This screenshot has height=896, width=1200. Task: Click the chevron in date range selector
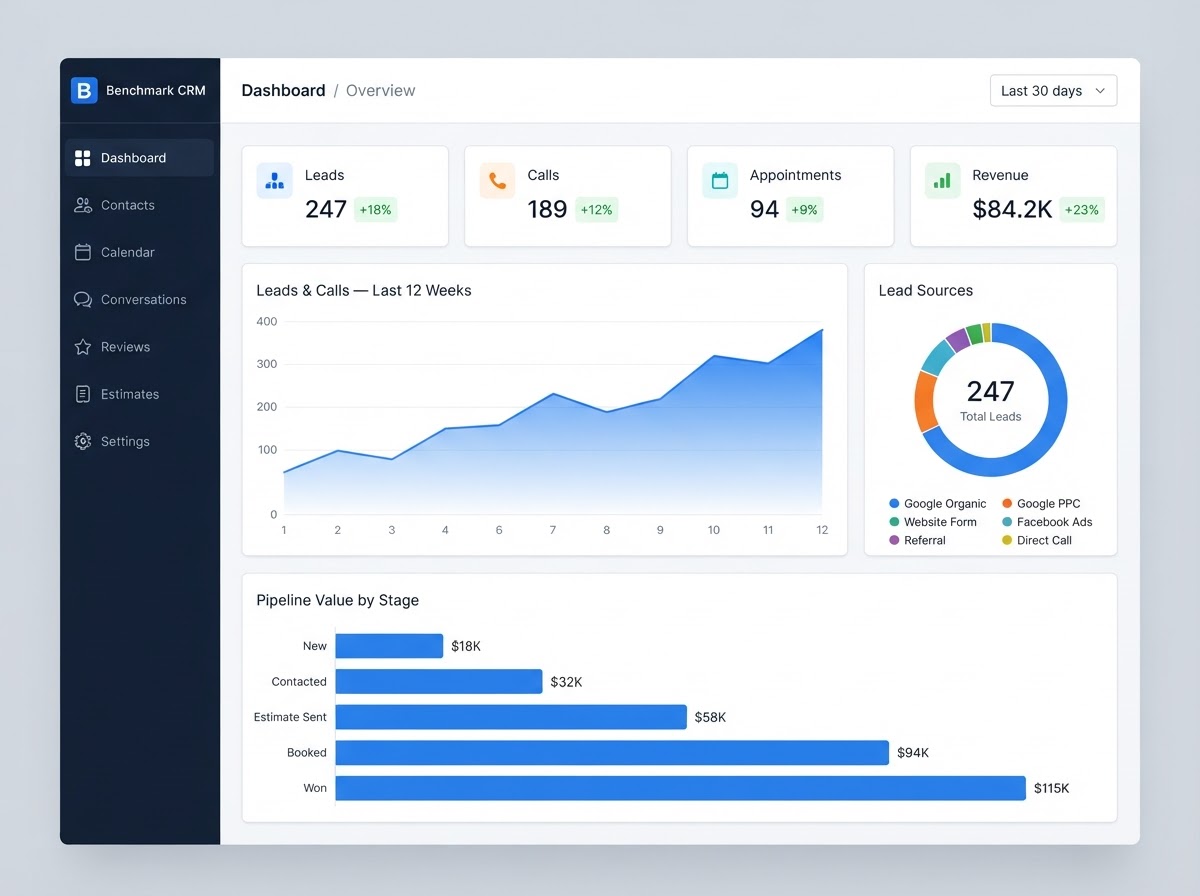coord(1100,90)
